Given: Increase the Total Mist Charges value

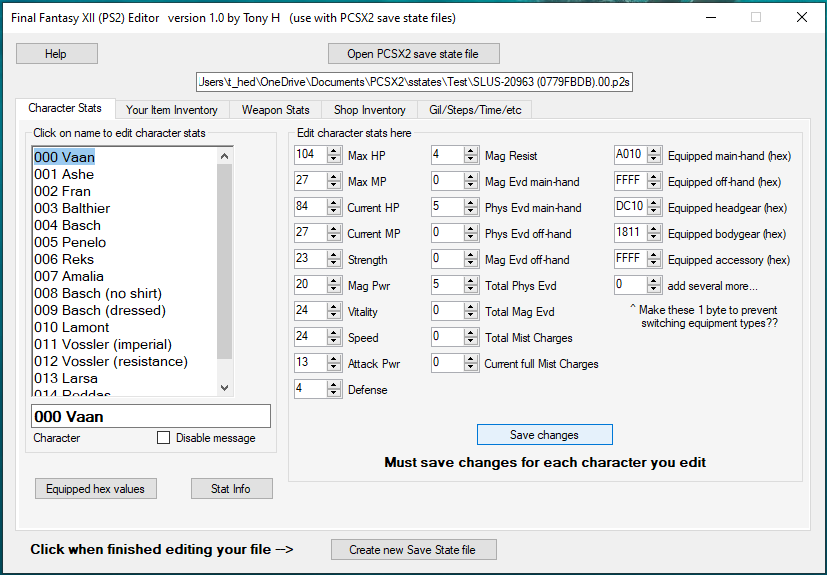Looking at the screenshot, I should tap(471, 332).
